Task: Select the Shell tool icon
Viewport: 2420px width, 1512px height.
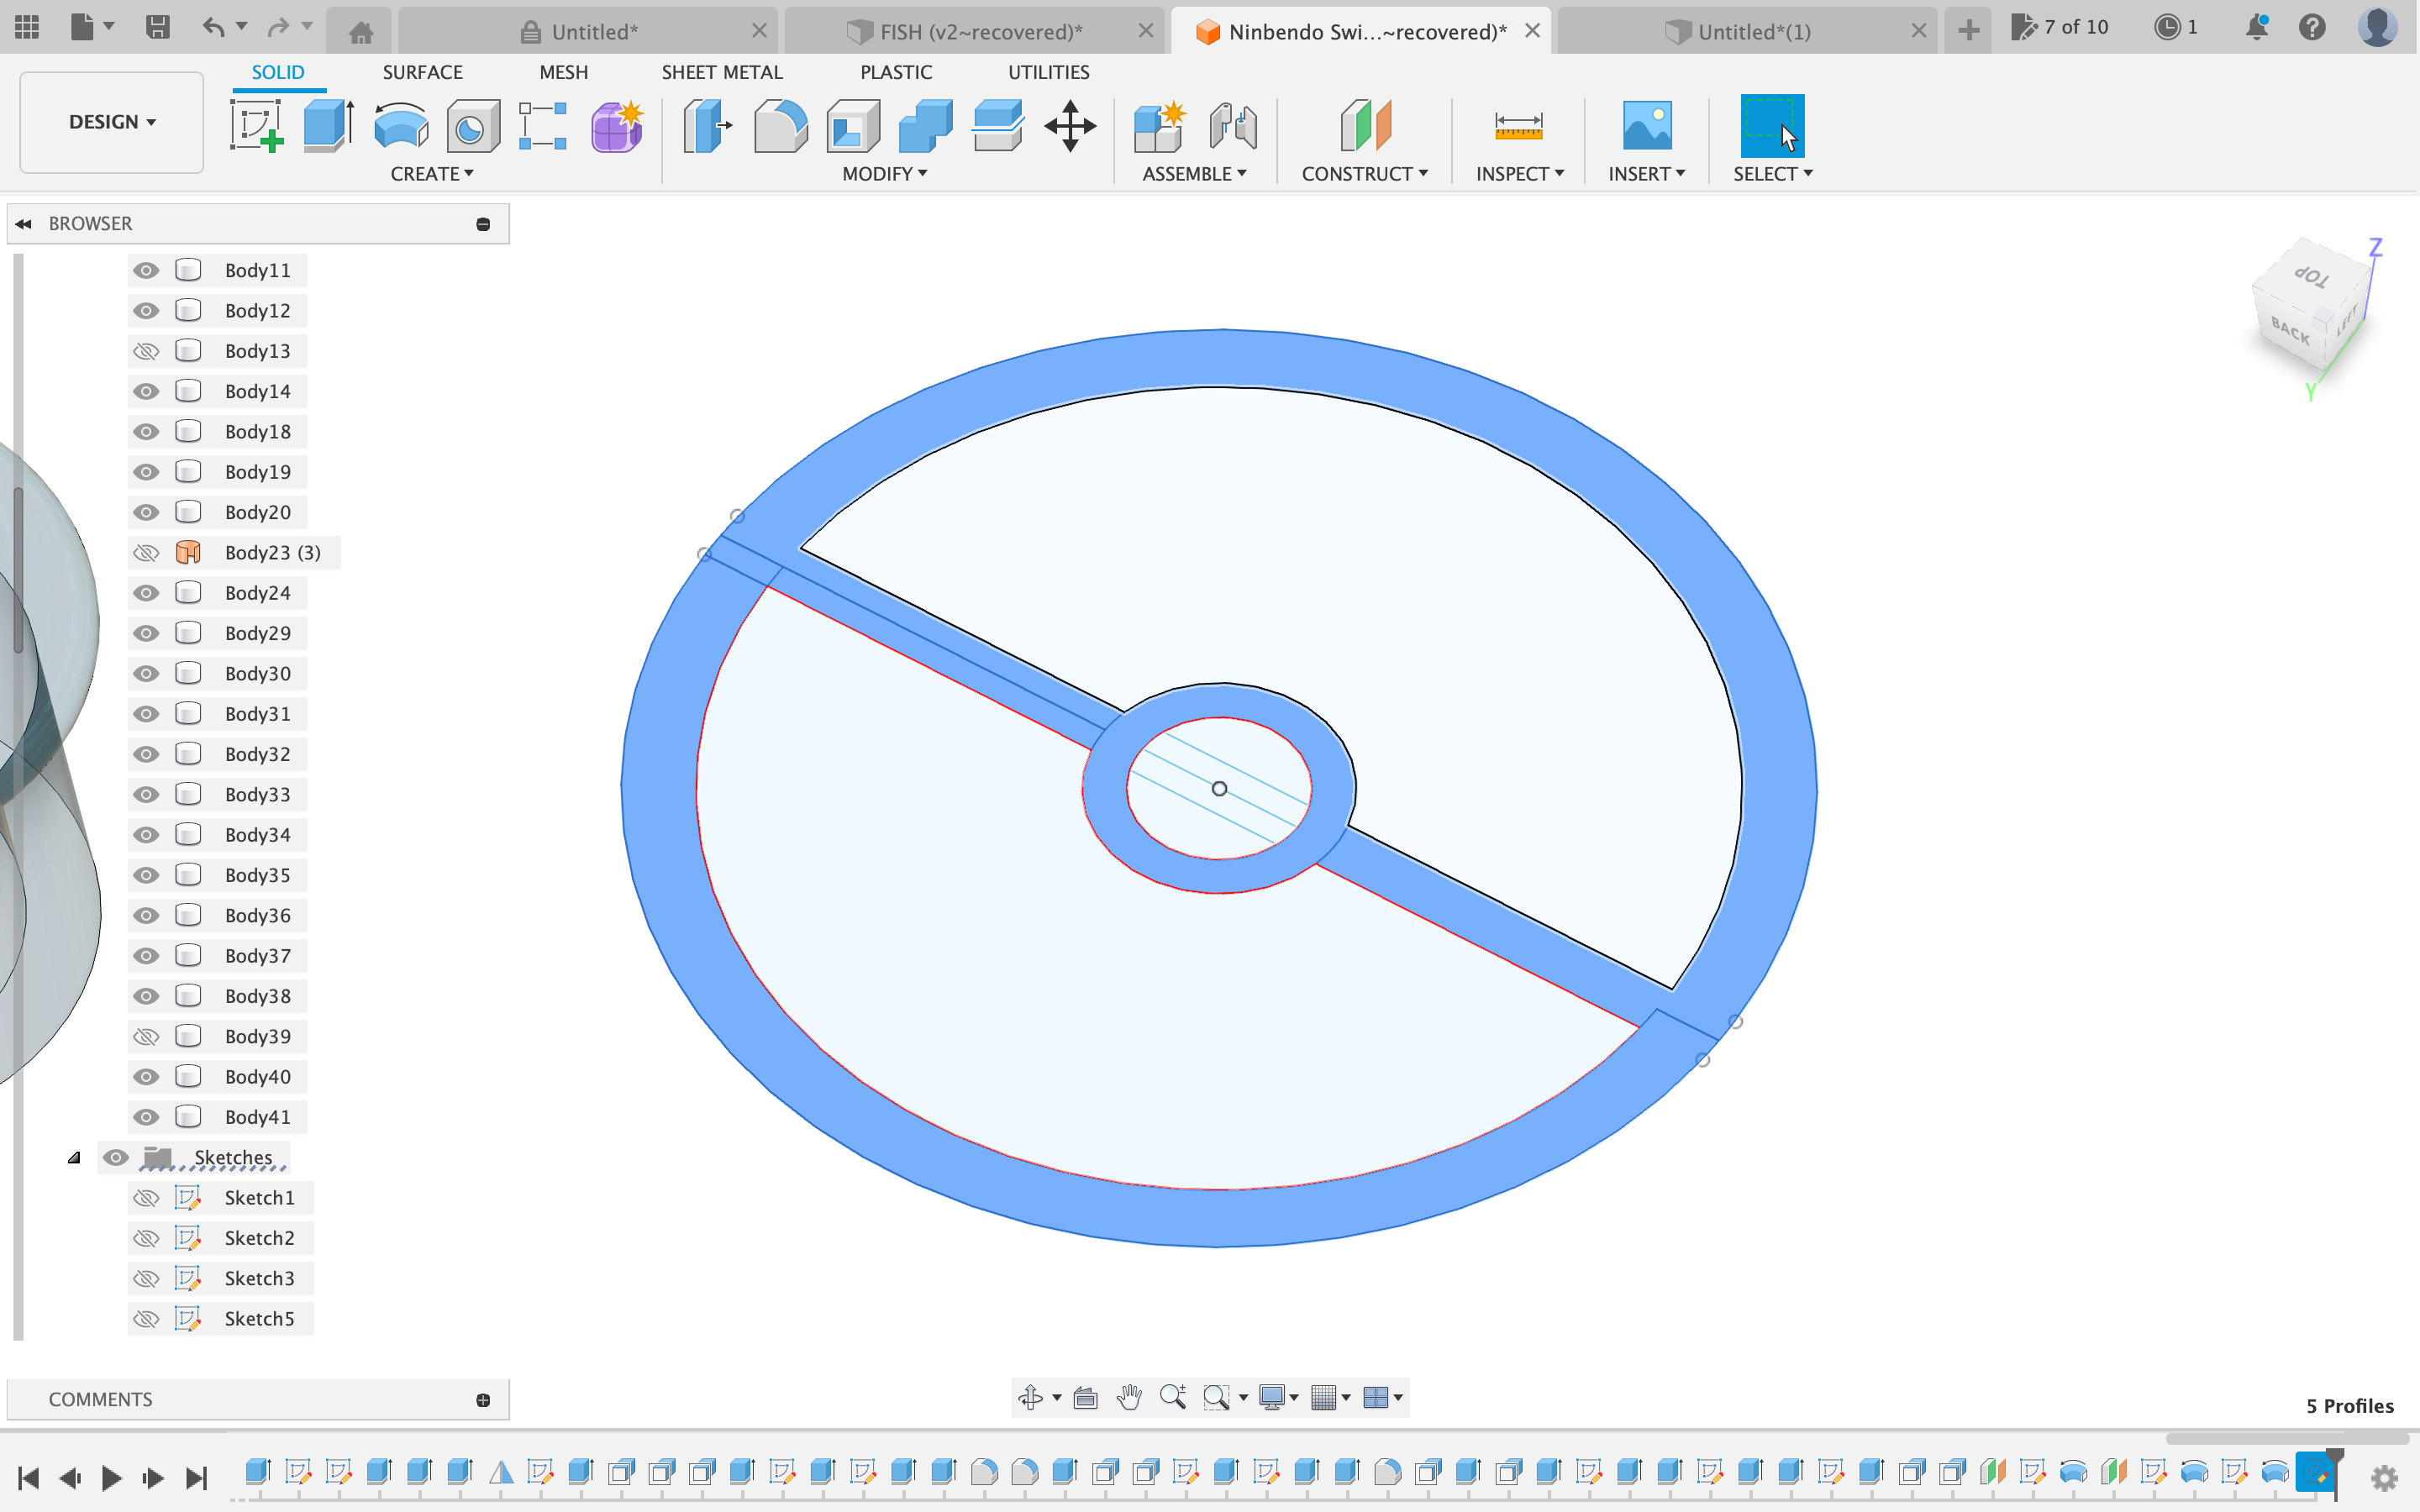Action: [853, 126]
